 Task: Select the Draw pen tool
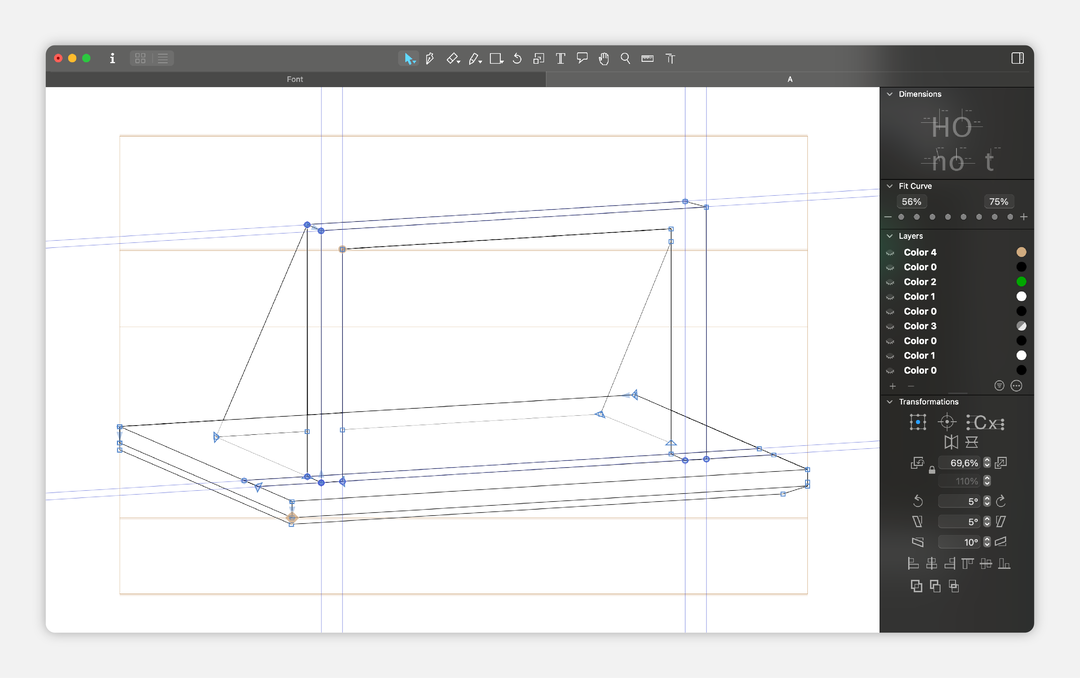[430, 59]
